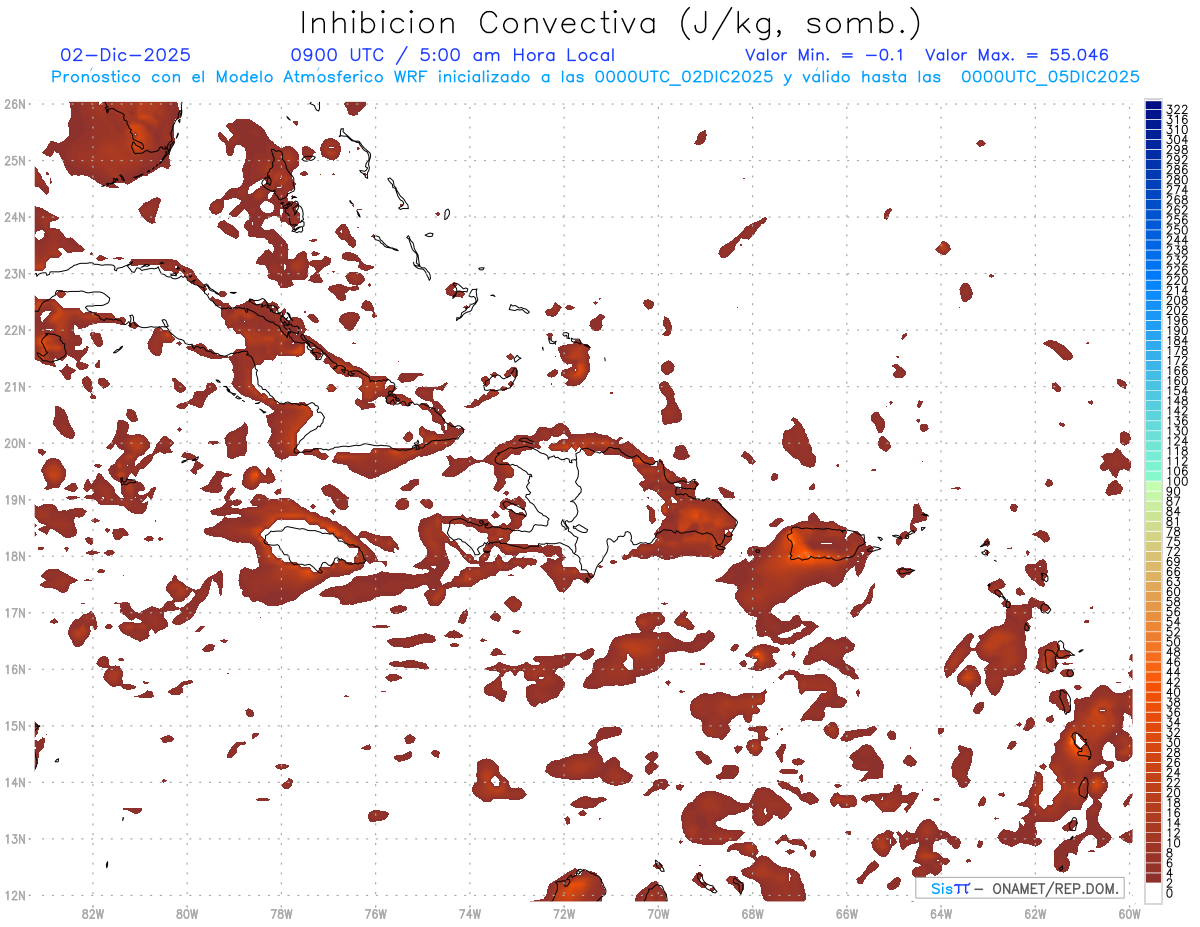Click the "70W" longitude label

tap(658, 913)
